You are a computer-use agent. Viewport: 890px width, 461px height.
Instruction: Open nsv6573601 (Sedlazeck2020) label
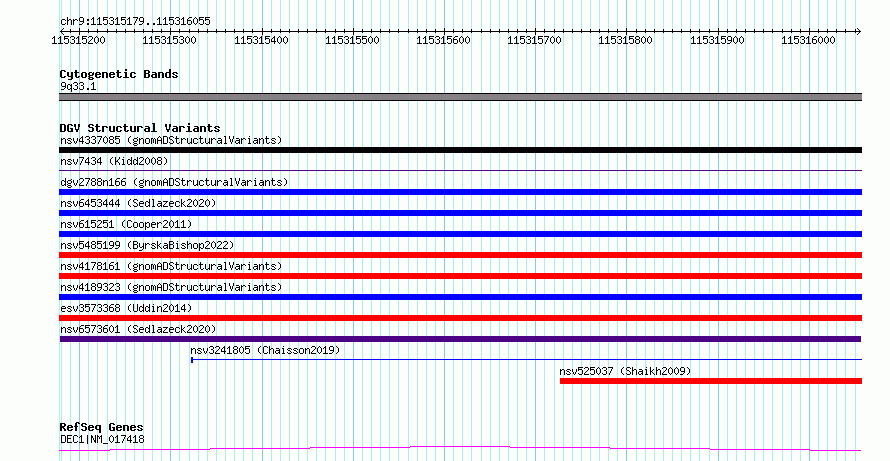click(138, 329)
